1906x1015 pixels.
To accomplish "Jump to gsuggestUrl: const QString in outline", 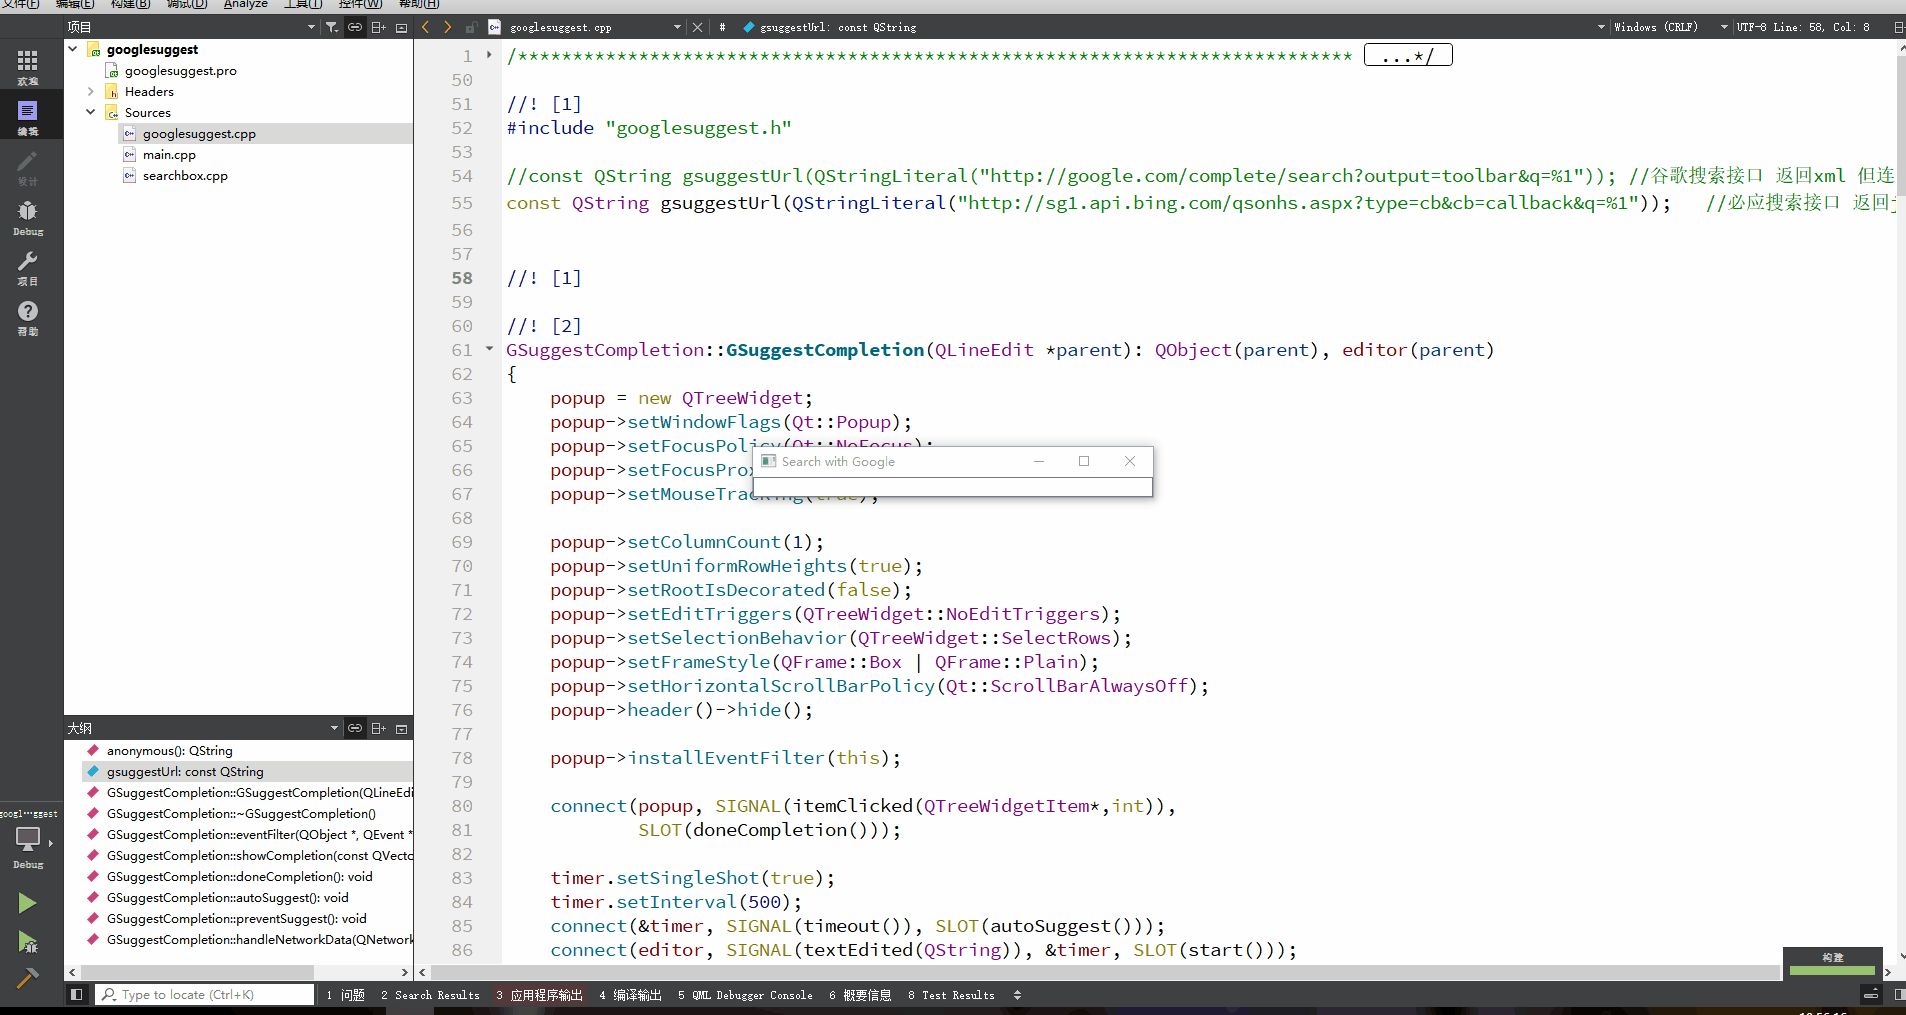I will [x=185, y=772].
